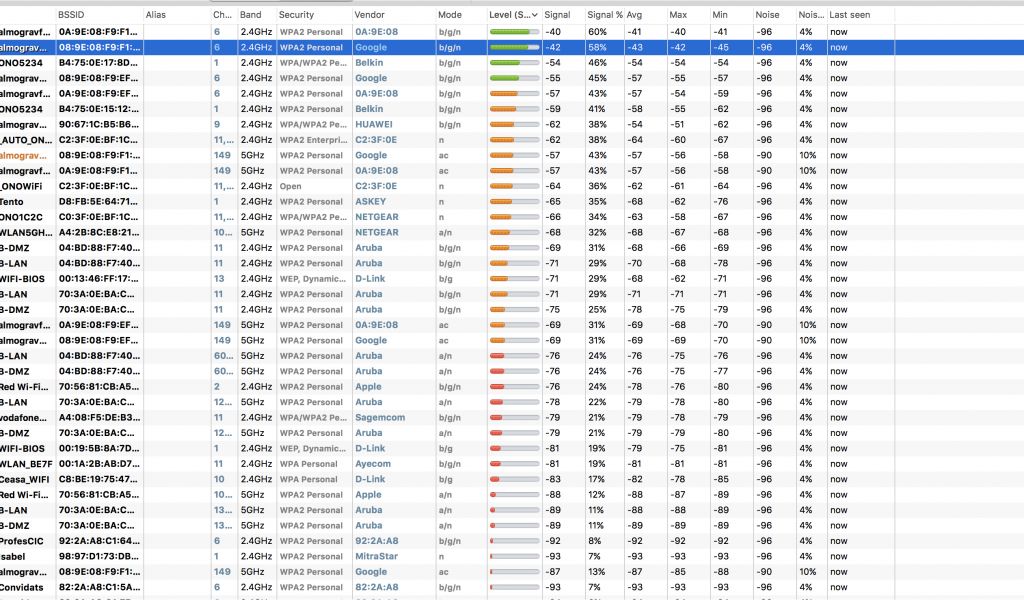1024x600 pixels.
Task: Click the ASKEY vendor name
Action: point(369,201)
